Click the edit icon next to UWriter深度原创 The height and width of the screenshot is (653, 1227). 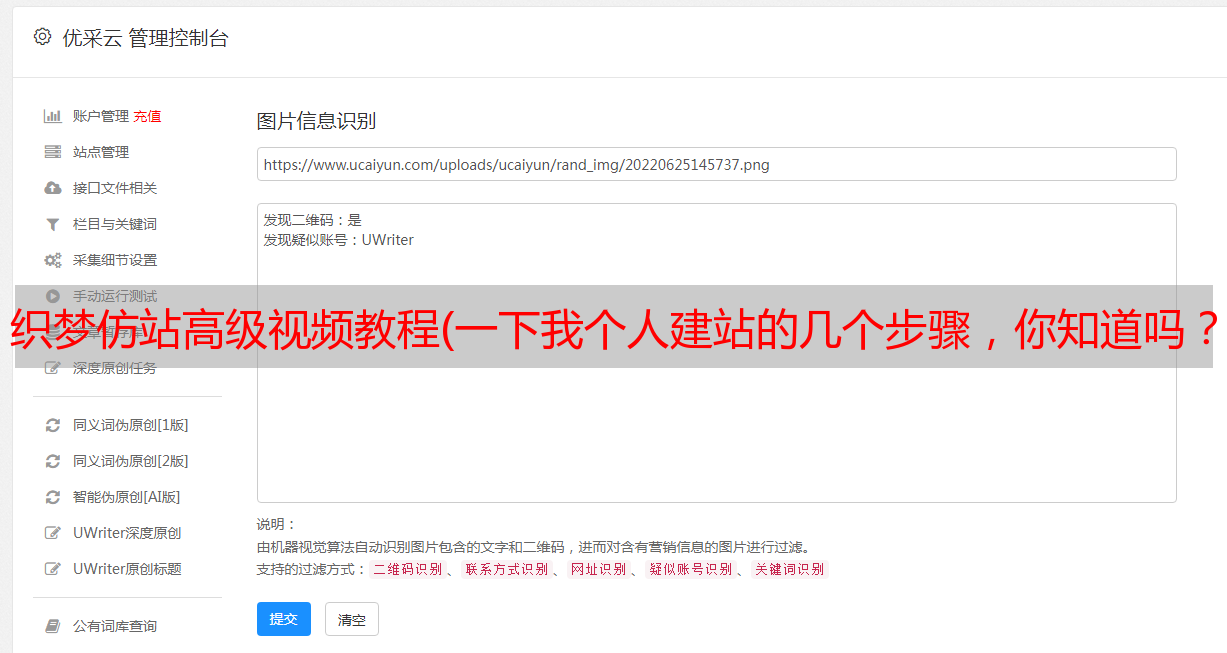(53, 533)
